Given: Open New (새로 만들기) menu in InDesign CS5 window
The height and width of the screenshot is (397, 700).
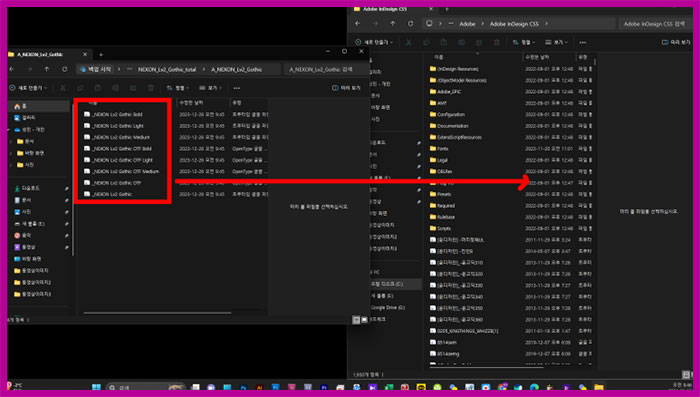Looking at the screenshot, I should pyautogui.click(x=374, y=42).
